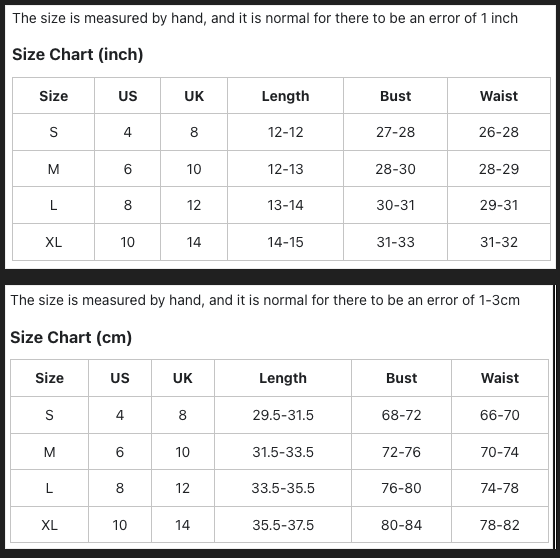Select the 72-76 bust cell
The image size is (560, 558).
(401, 452)
